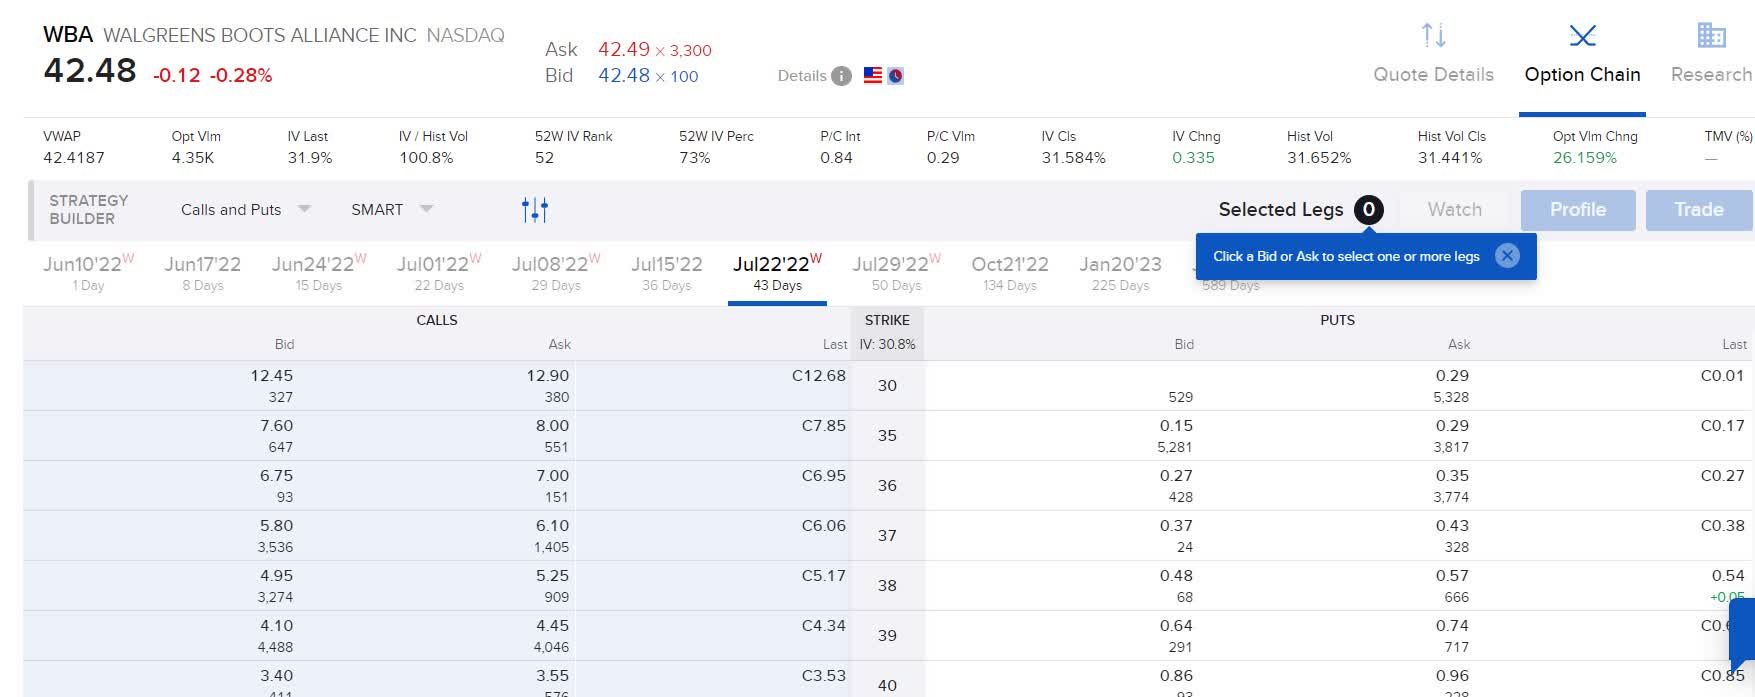Select put ask 0.57 at strike 38

[1452, 576]
